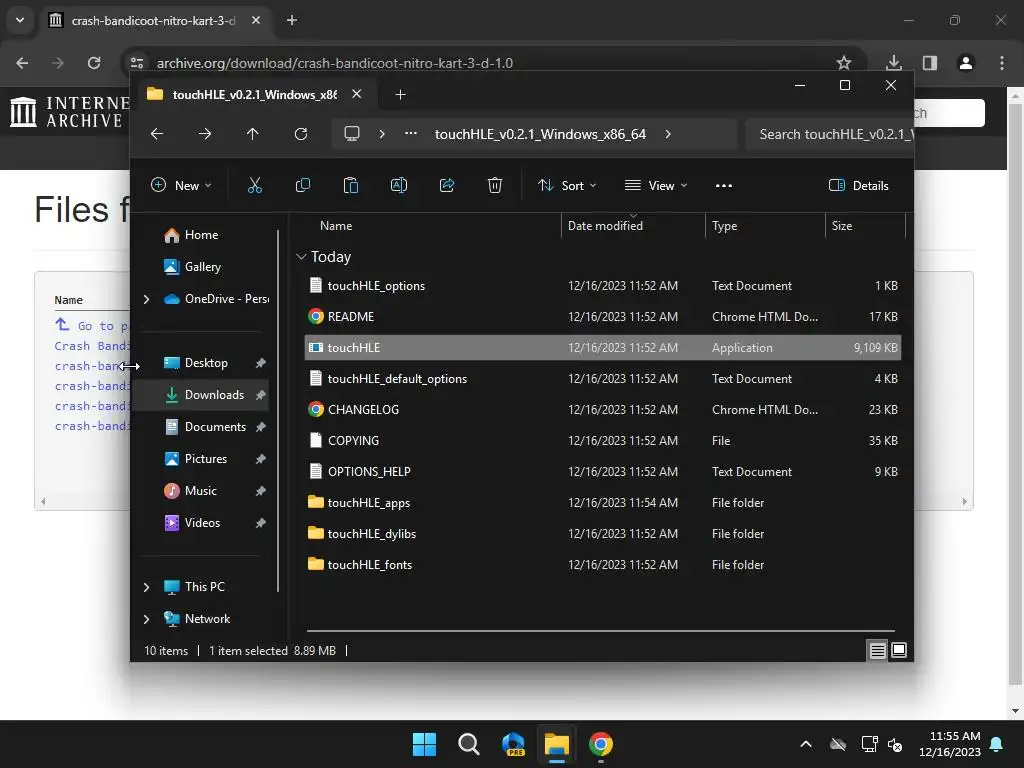Click the Chrome address bar URL
Image resolution: width=1024 pixels, height=768 pixels.
334,63
